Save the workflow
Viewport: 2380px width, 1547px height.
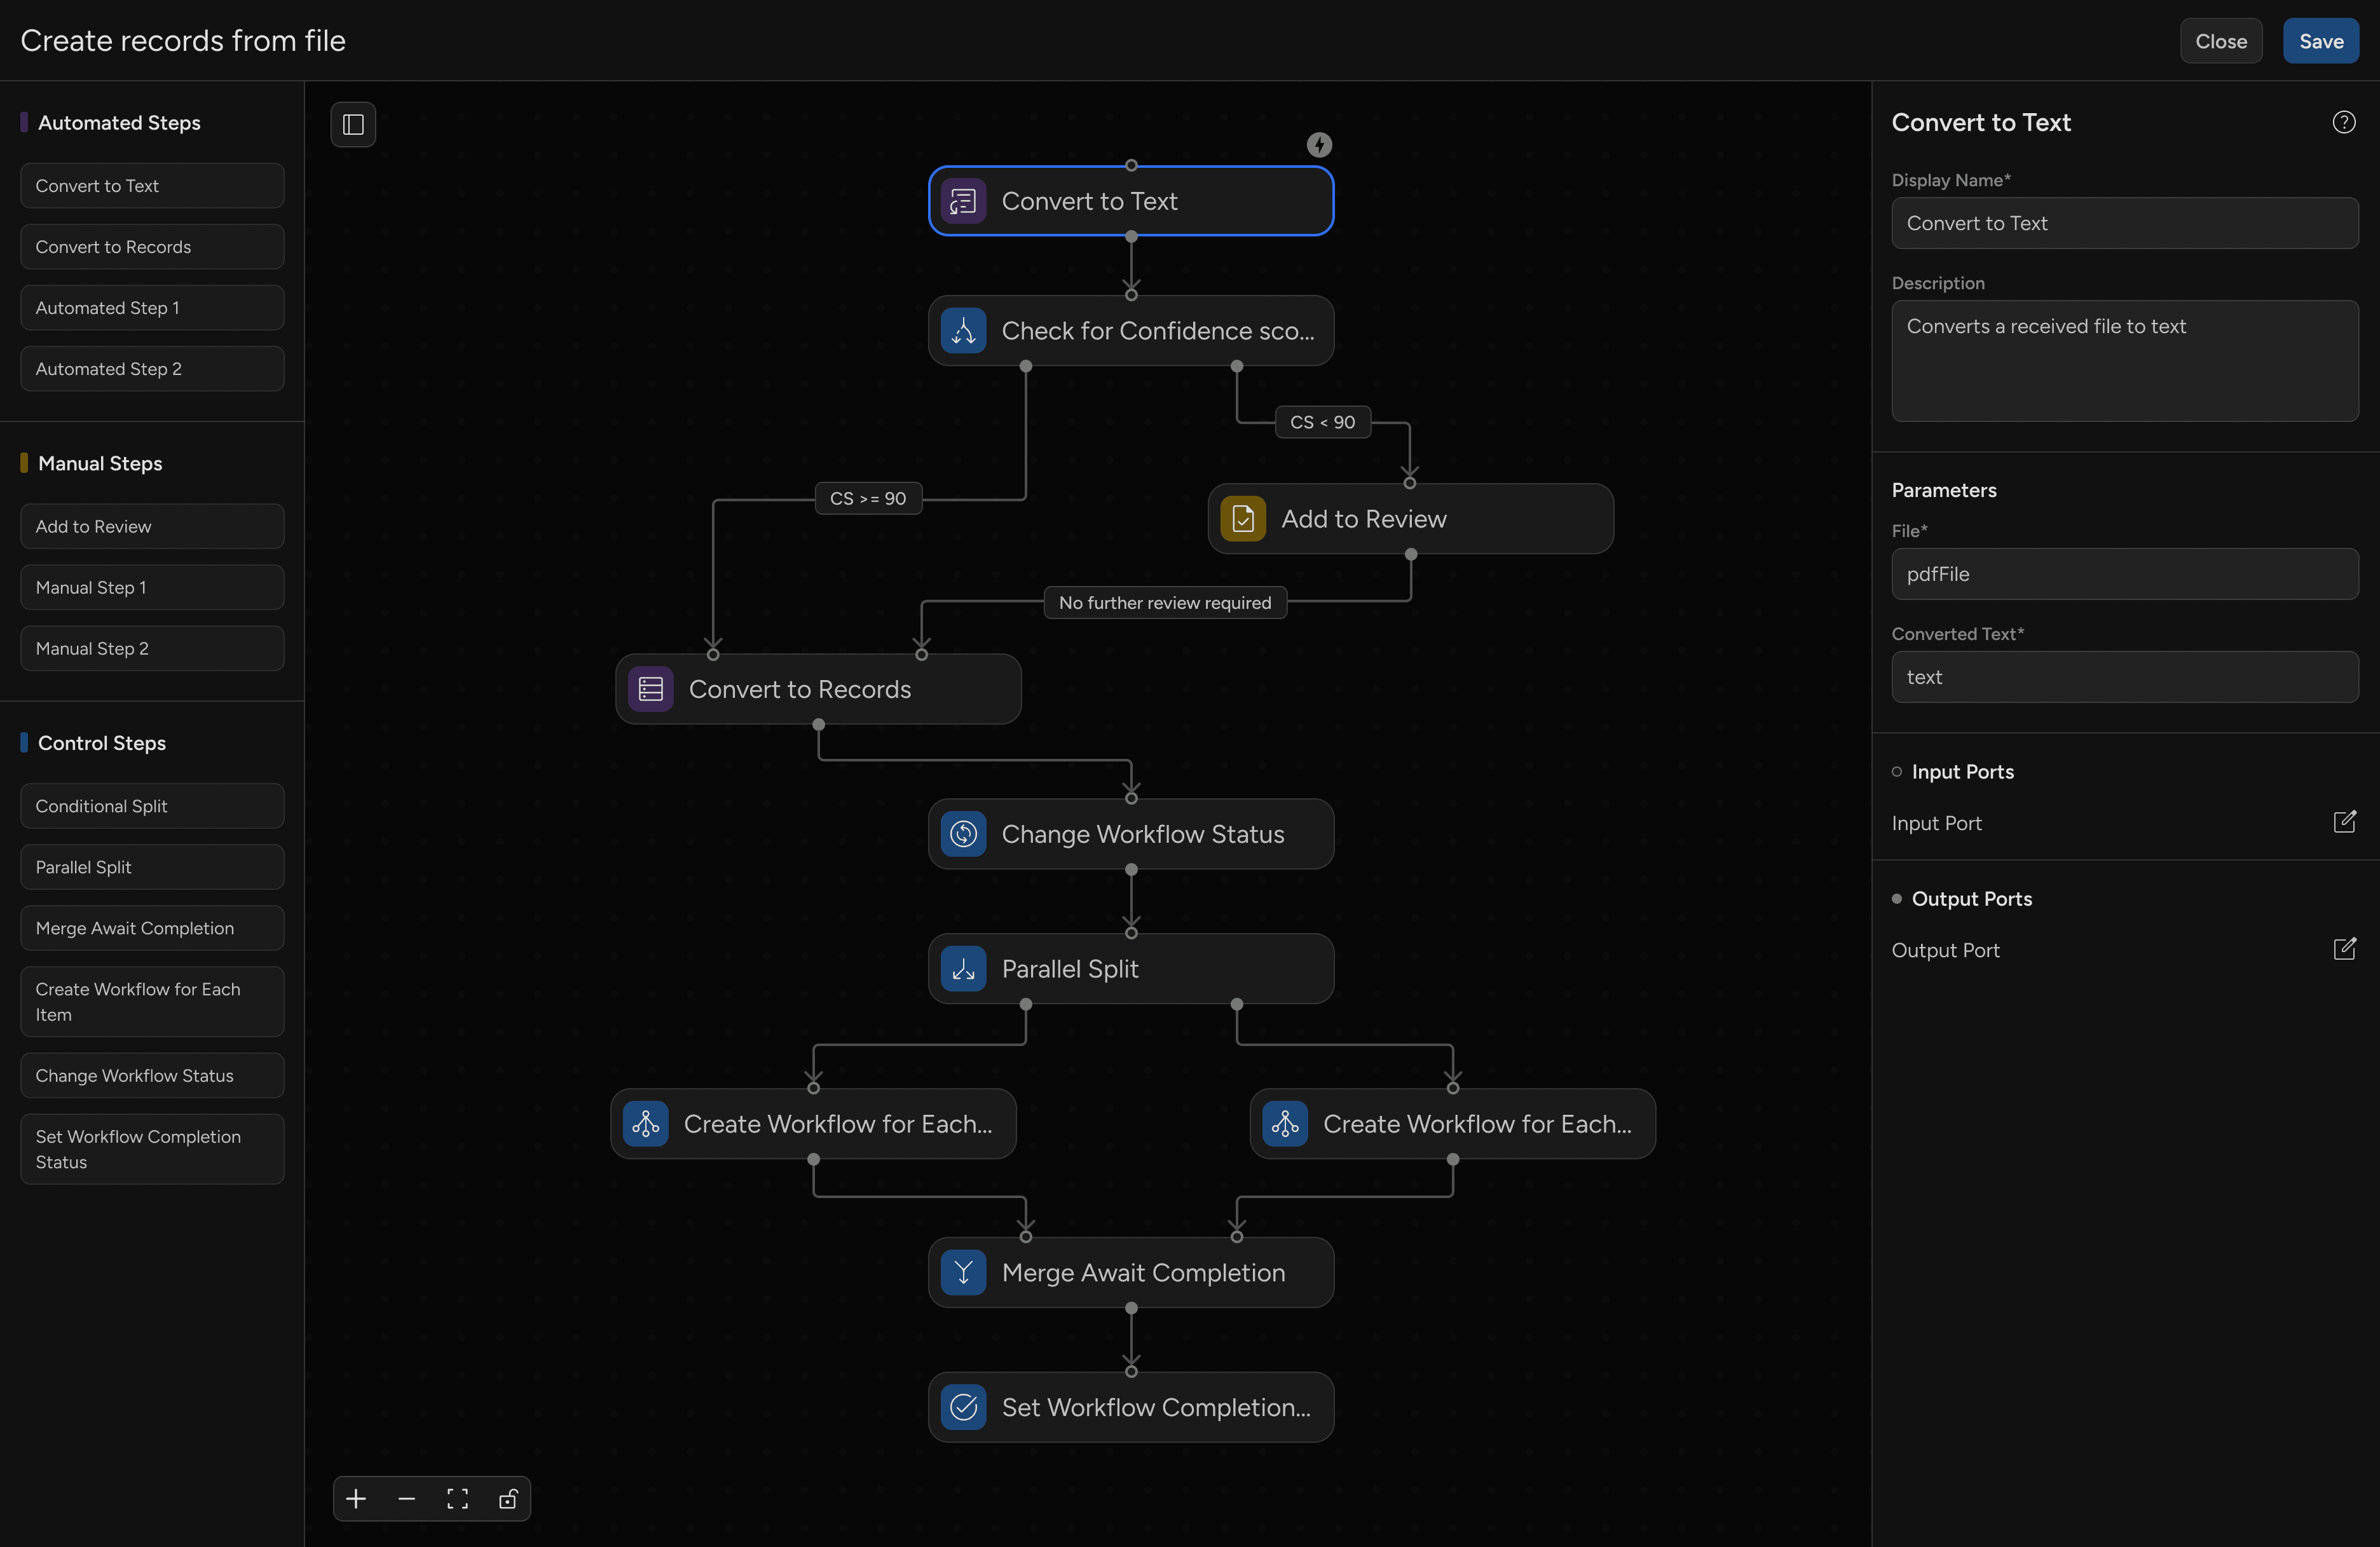[2320, 41]
